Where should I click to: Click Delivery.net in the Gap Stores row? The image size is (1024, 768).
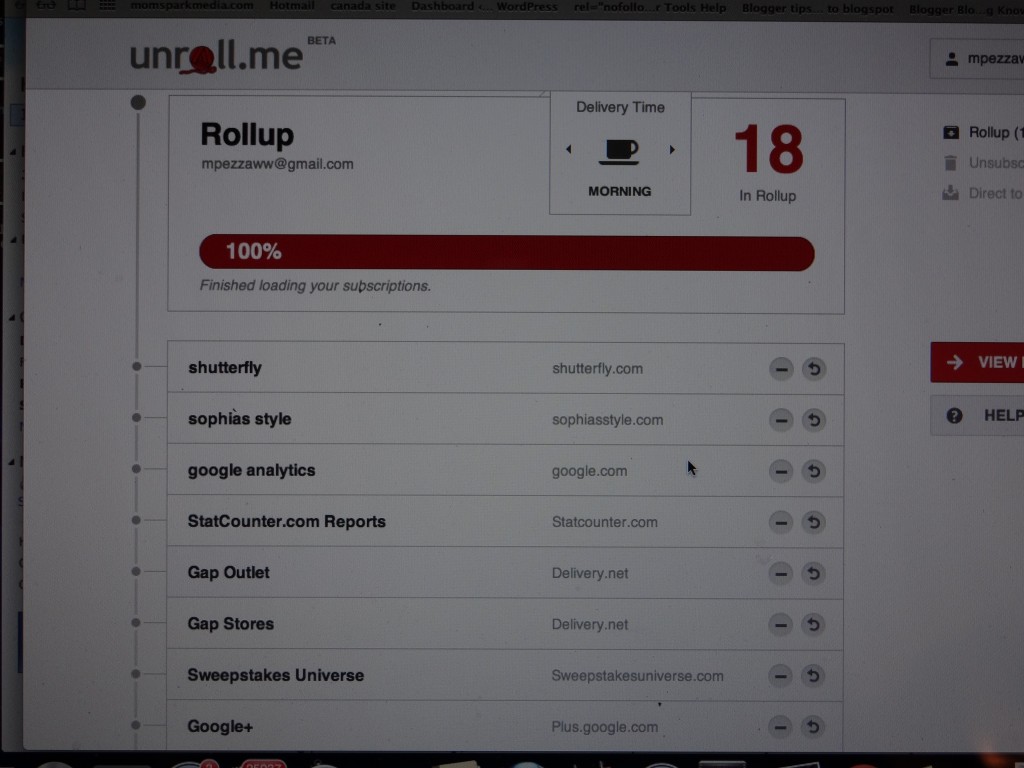(590, 624)
